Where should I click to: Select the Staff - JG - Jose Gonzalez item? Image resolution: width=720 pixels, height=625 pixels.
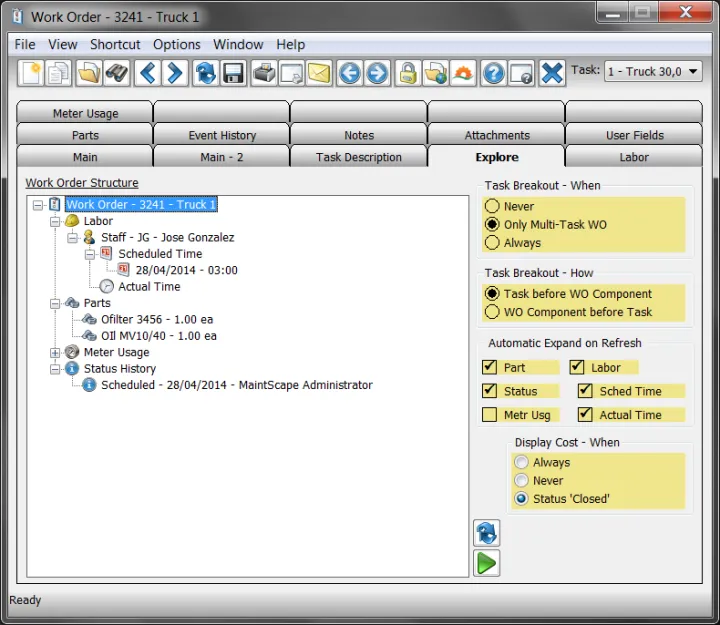tap(167, 237)
